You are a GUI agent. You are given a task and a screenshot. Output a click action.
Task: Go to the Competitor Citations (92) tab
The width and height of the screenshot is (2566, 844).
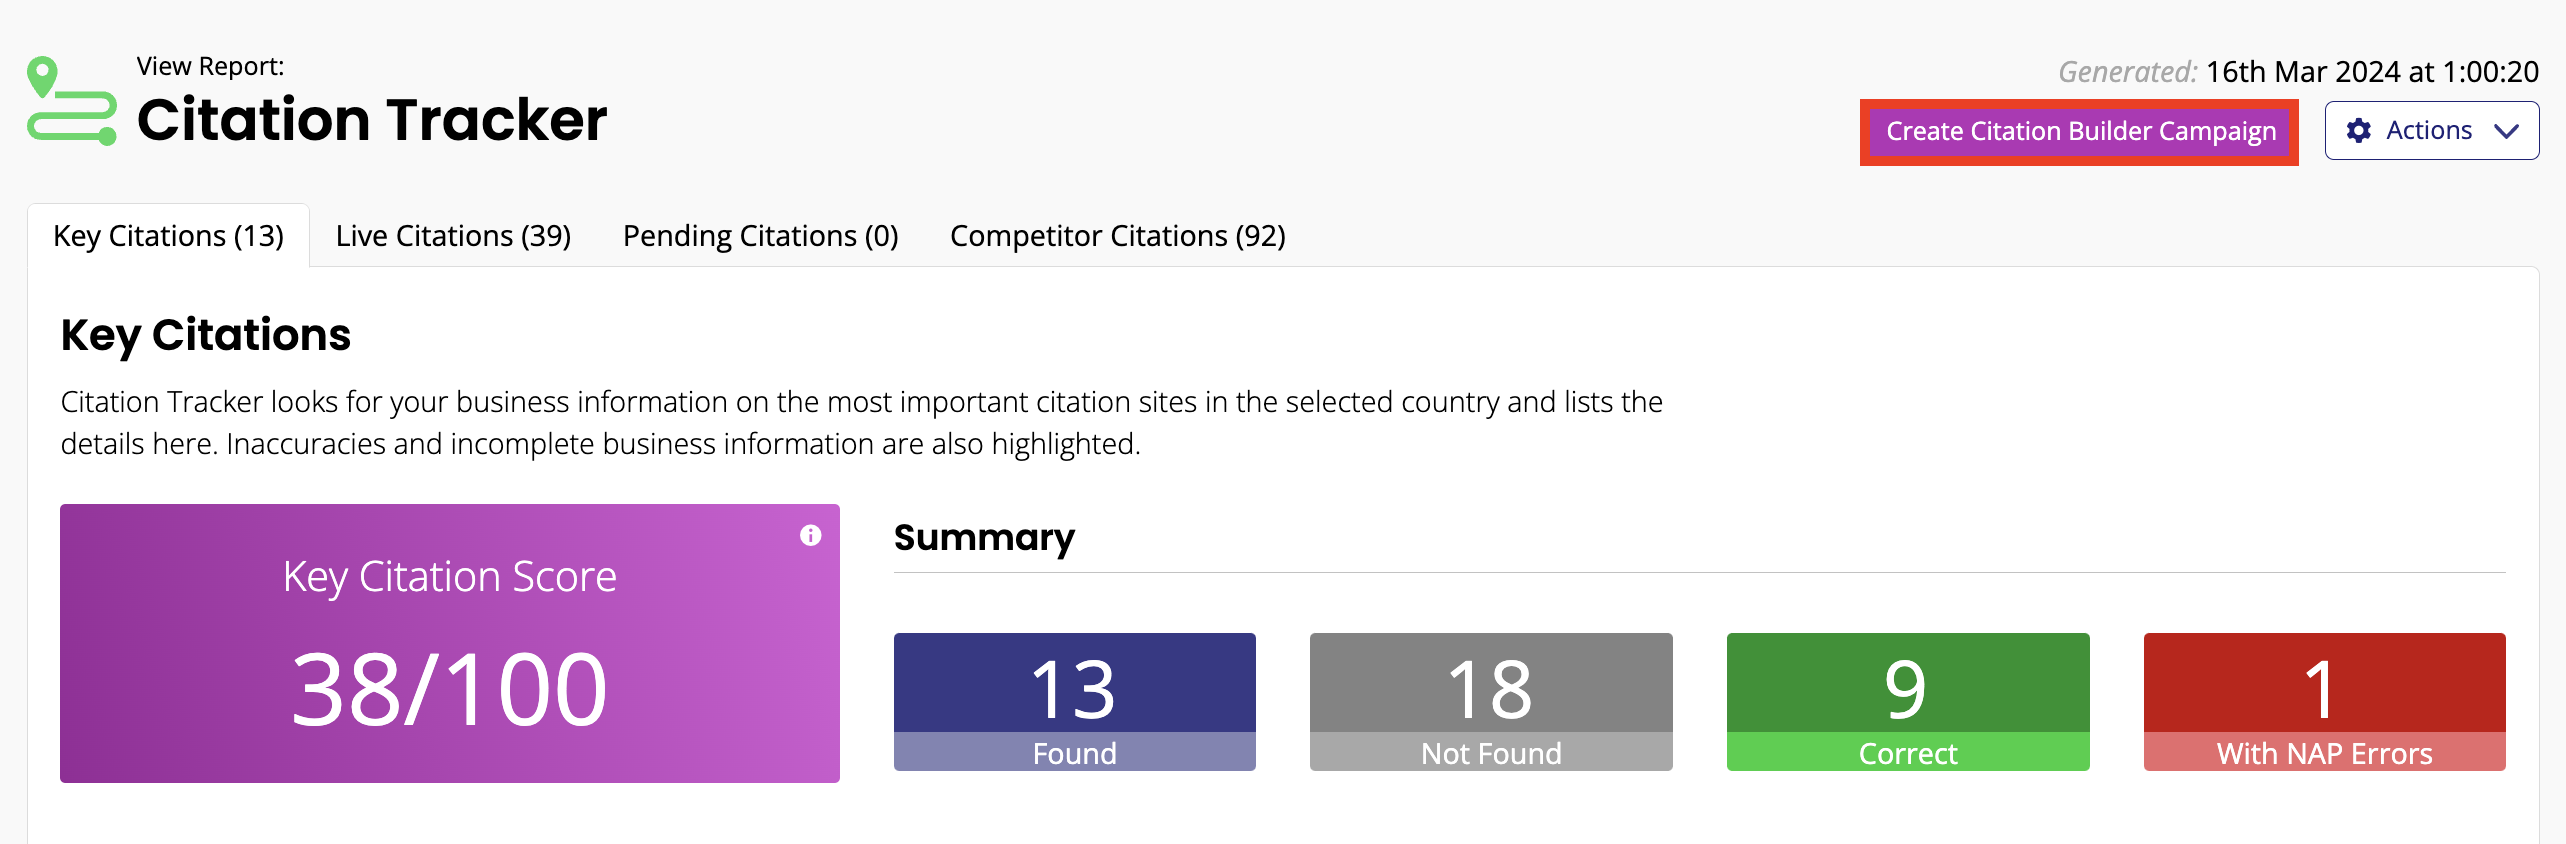[x=1117, y=236]
